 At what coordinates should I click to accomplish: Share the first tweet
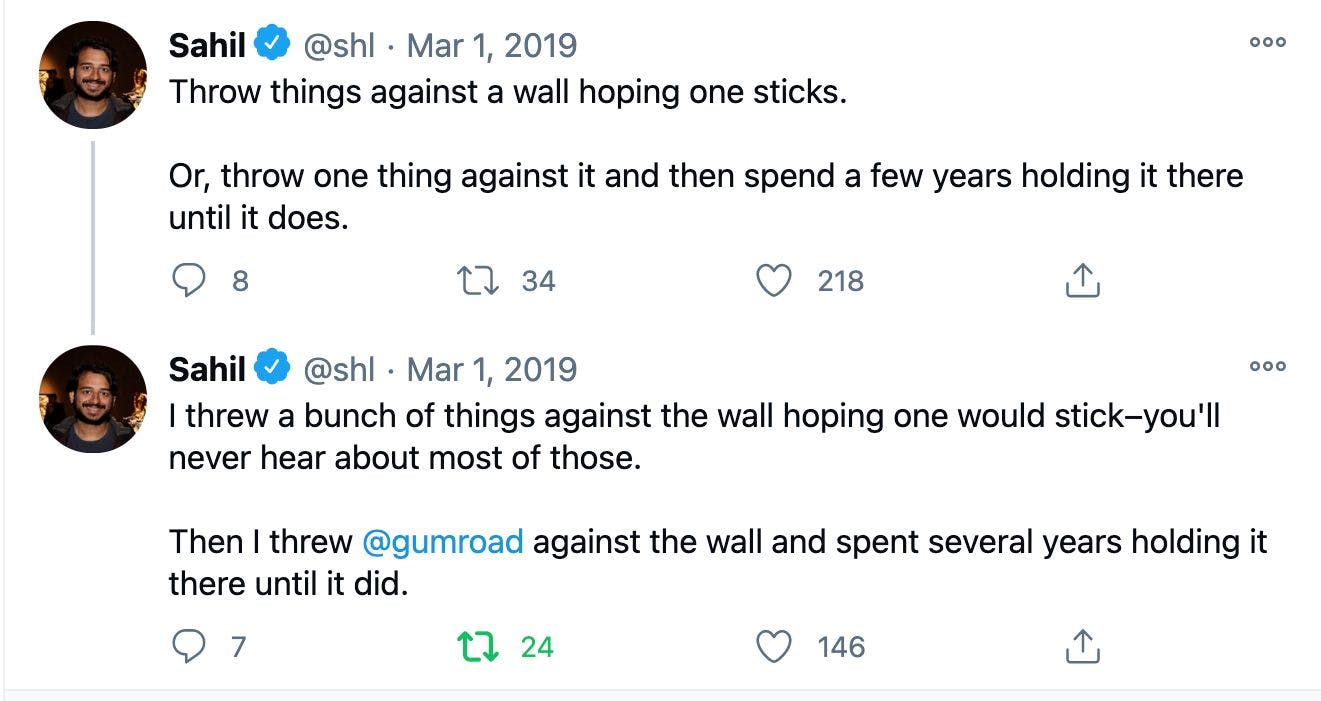tap(1082, 281)
